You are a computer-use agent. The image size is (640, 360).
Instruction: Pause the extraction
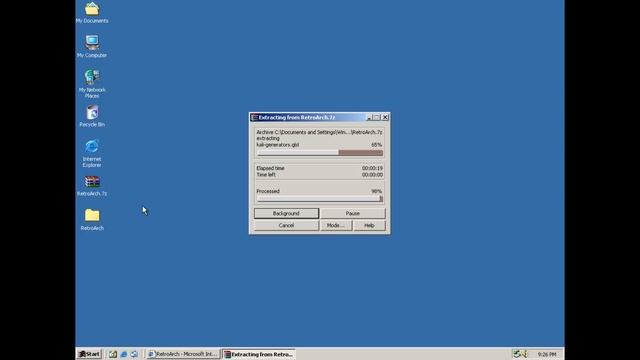click(353, 213)
